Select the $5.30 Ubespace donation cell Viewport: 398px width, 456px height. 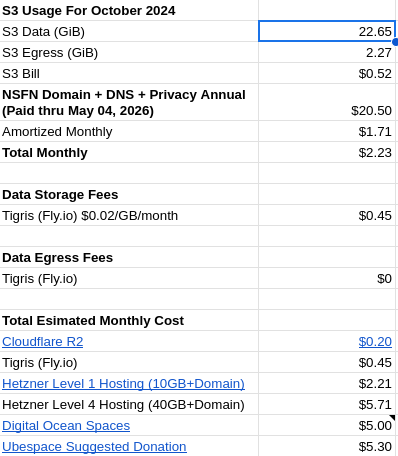click(327, 446)
